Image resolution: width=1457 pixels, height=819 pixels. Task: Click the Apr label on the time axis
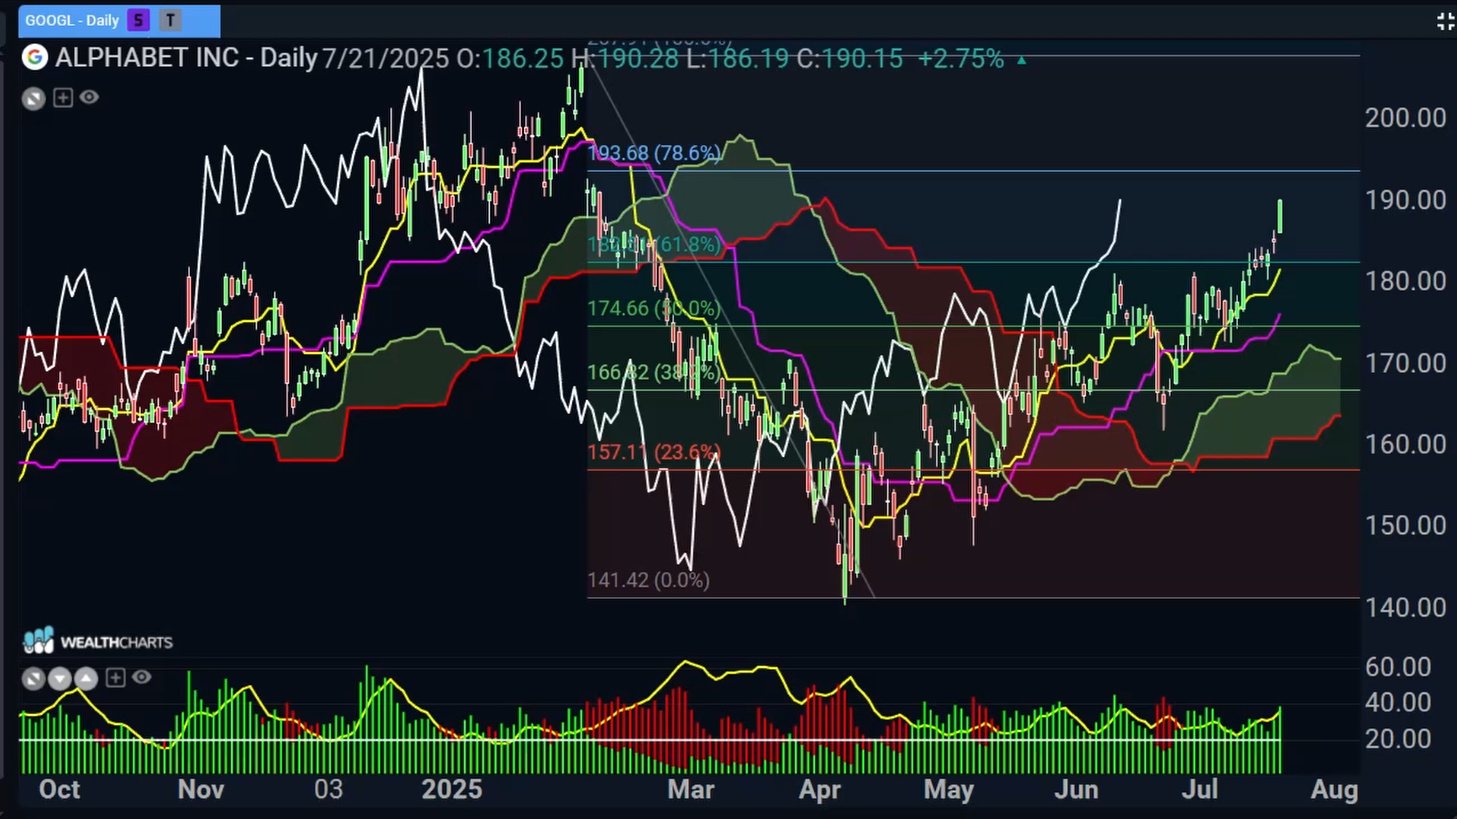pyautogui.click(x=819, y=790)
